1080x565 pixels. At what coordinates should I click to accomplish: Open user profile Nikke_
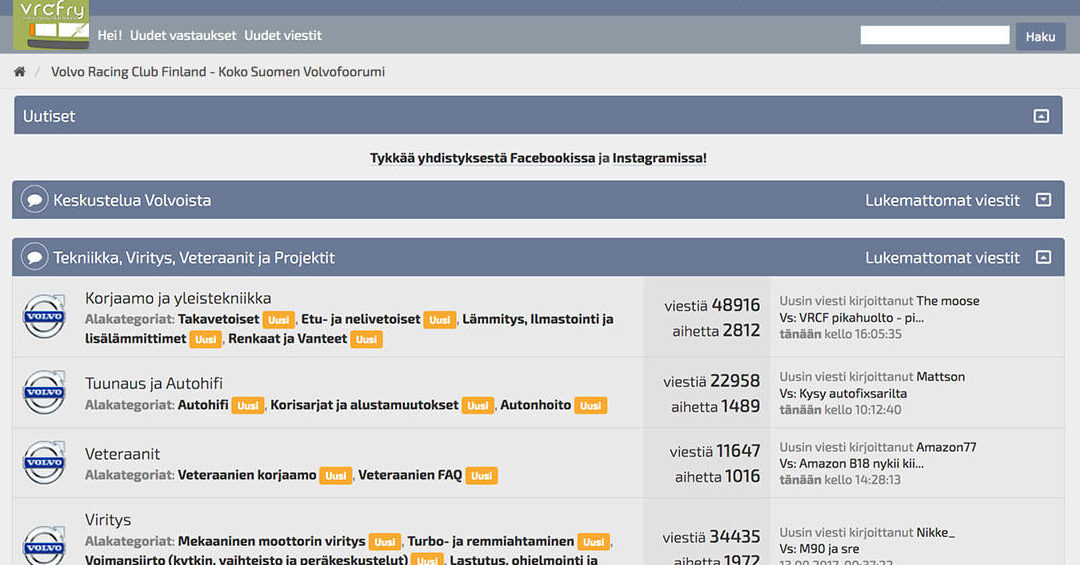coord(935,532)
